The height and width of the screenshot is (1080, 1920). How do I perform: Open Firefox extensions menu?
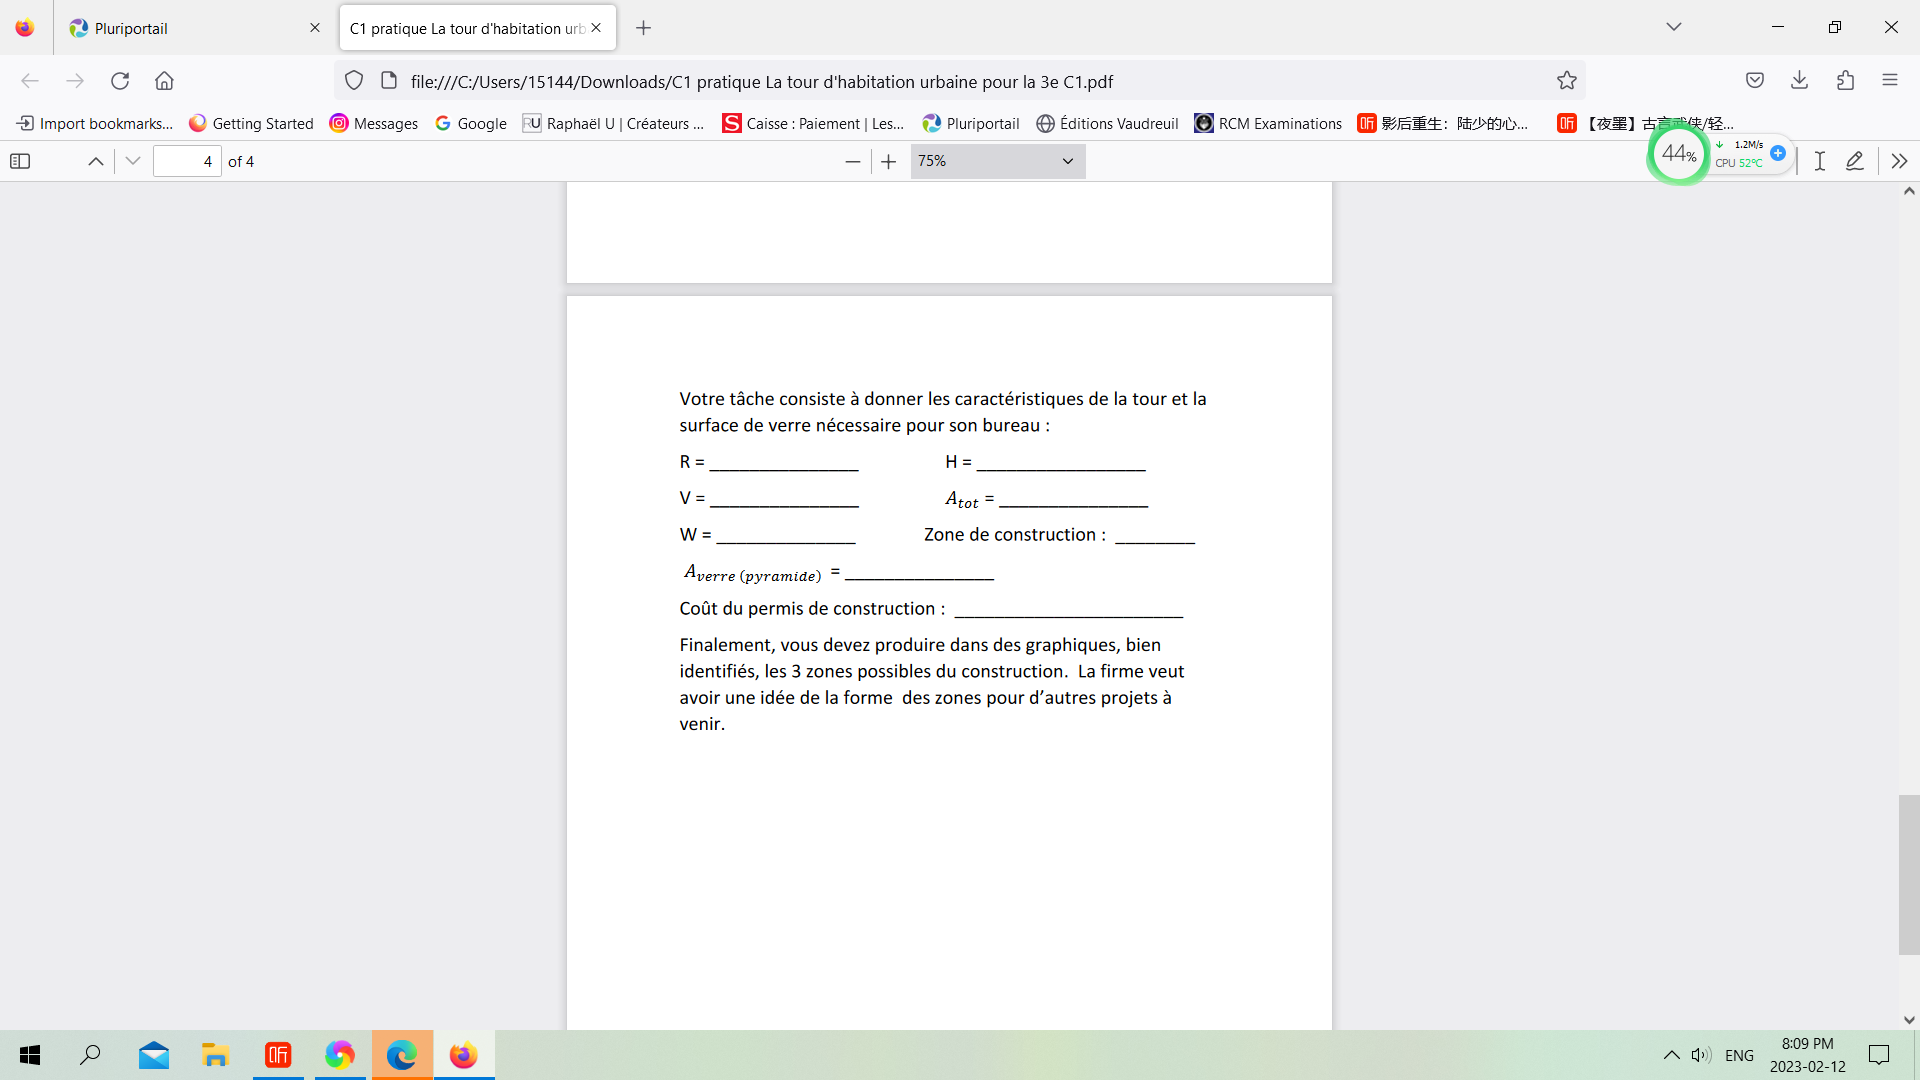click(1846, 81)
